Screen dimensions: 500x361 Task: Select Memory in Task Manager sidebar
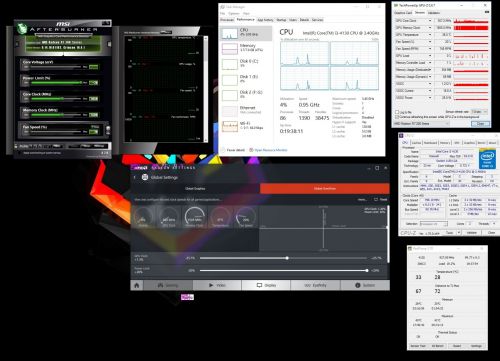coord(247,49)
